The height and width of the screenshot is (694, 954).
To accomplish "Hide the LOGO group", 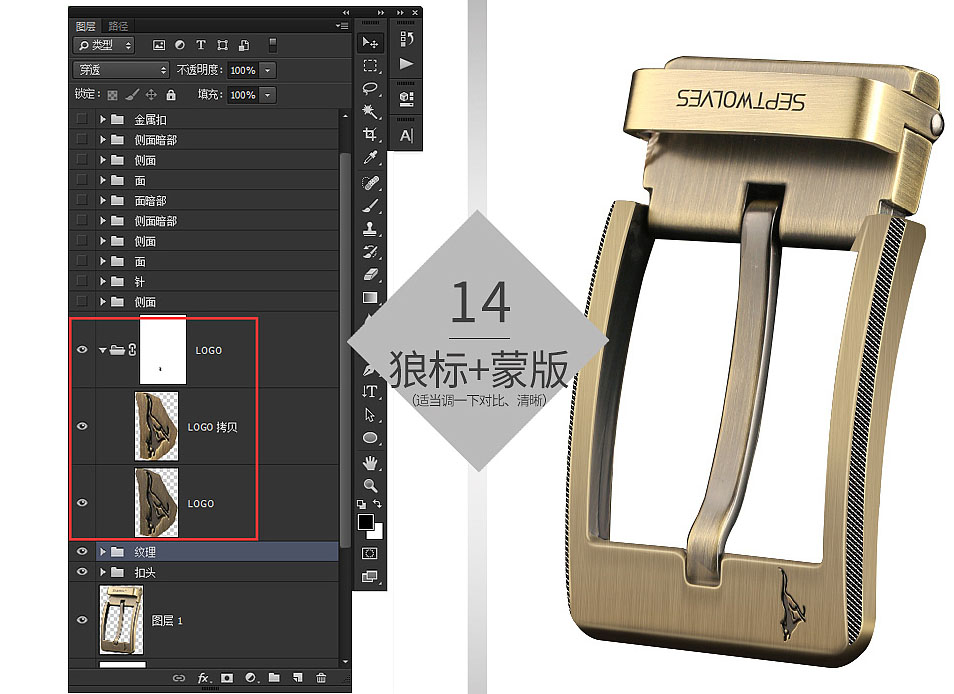I will tap(82, 350).
